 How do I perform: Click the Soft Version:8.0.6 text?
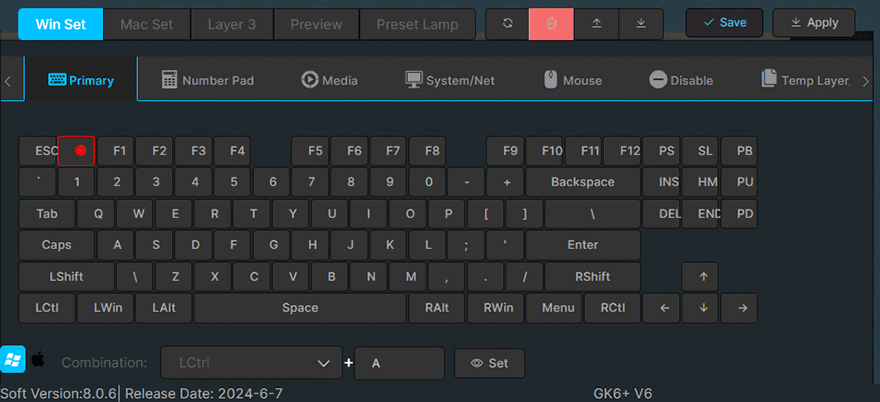click(x=58, y=394)
